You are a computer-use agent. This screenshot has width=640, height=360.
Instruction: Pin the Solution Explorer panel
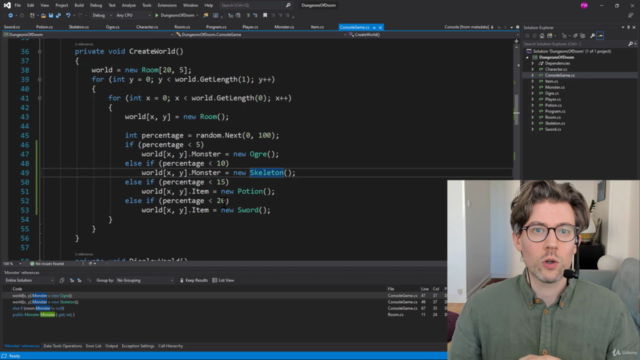coord(629,27)
